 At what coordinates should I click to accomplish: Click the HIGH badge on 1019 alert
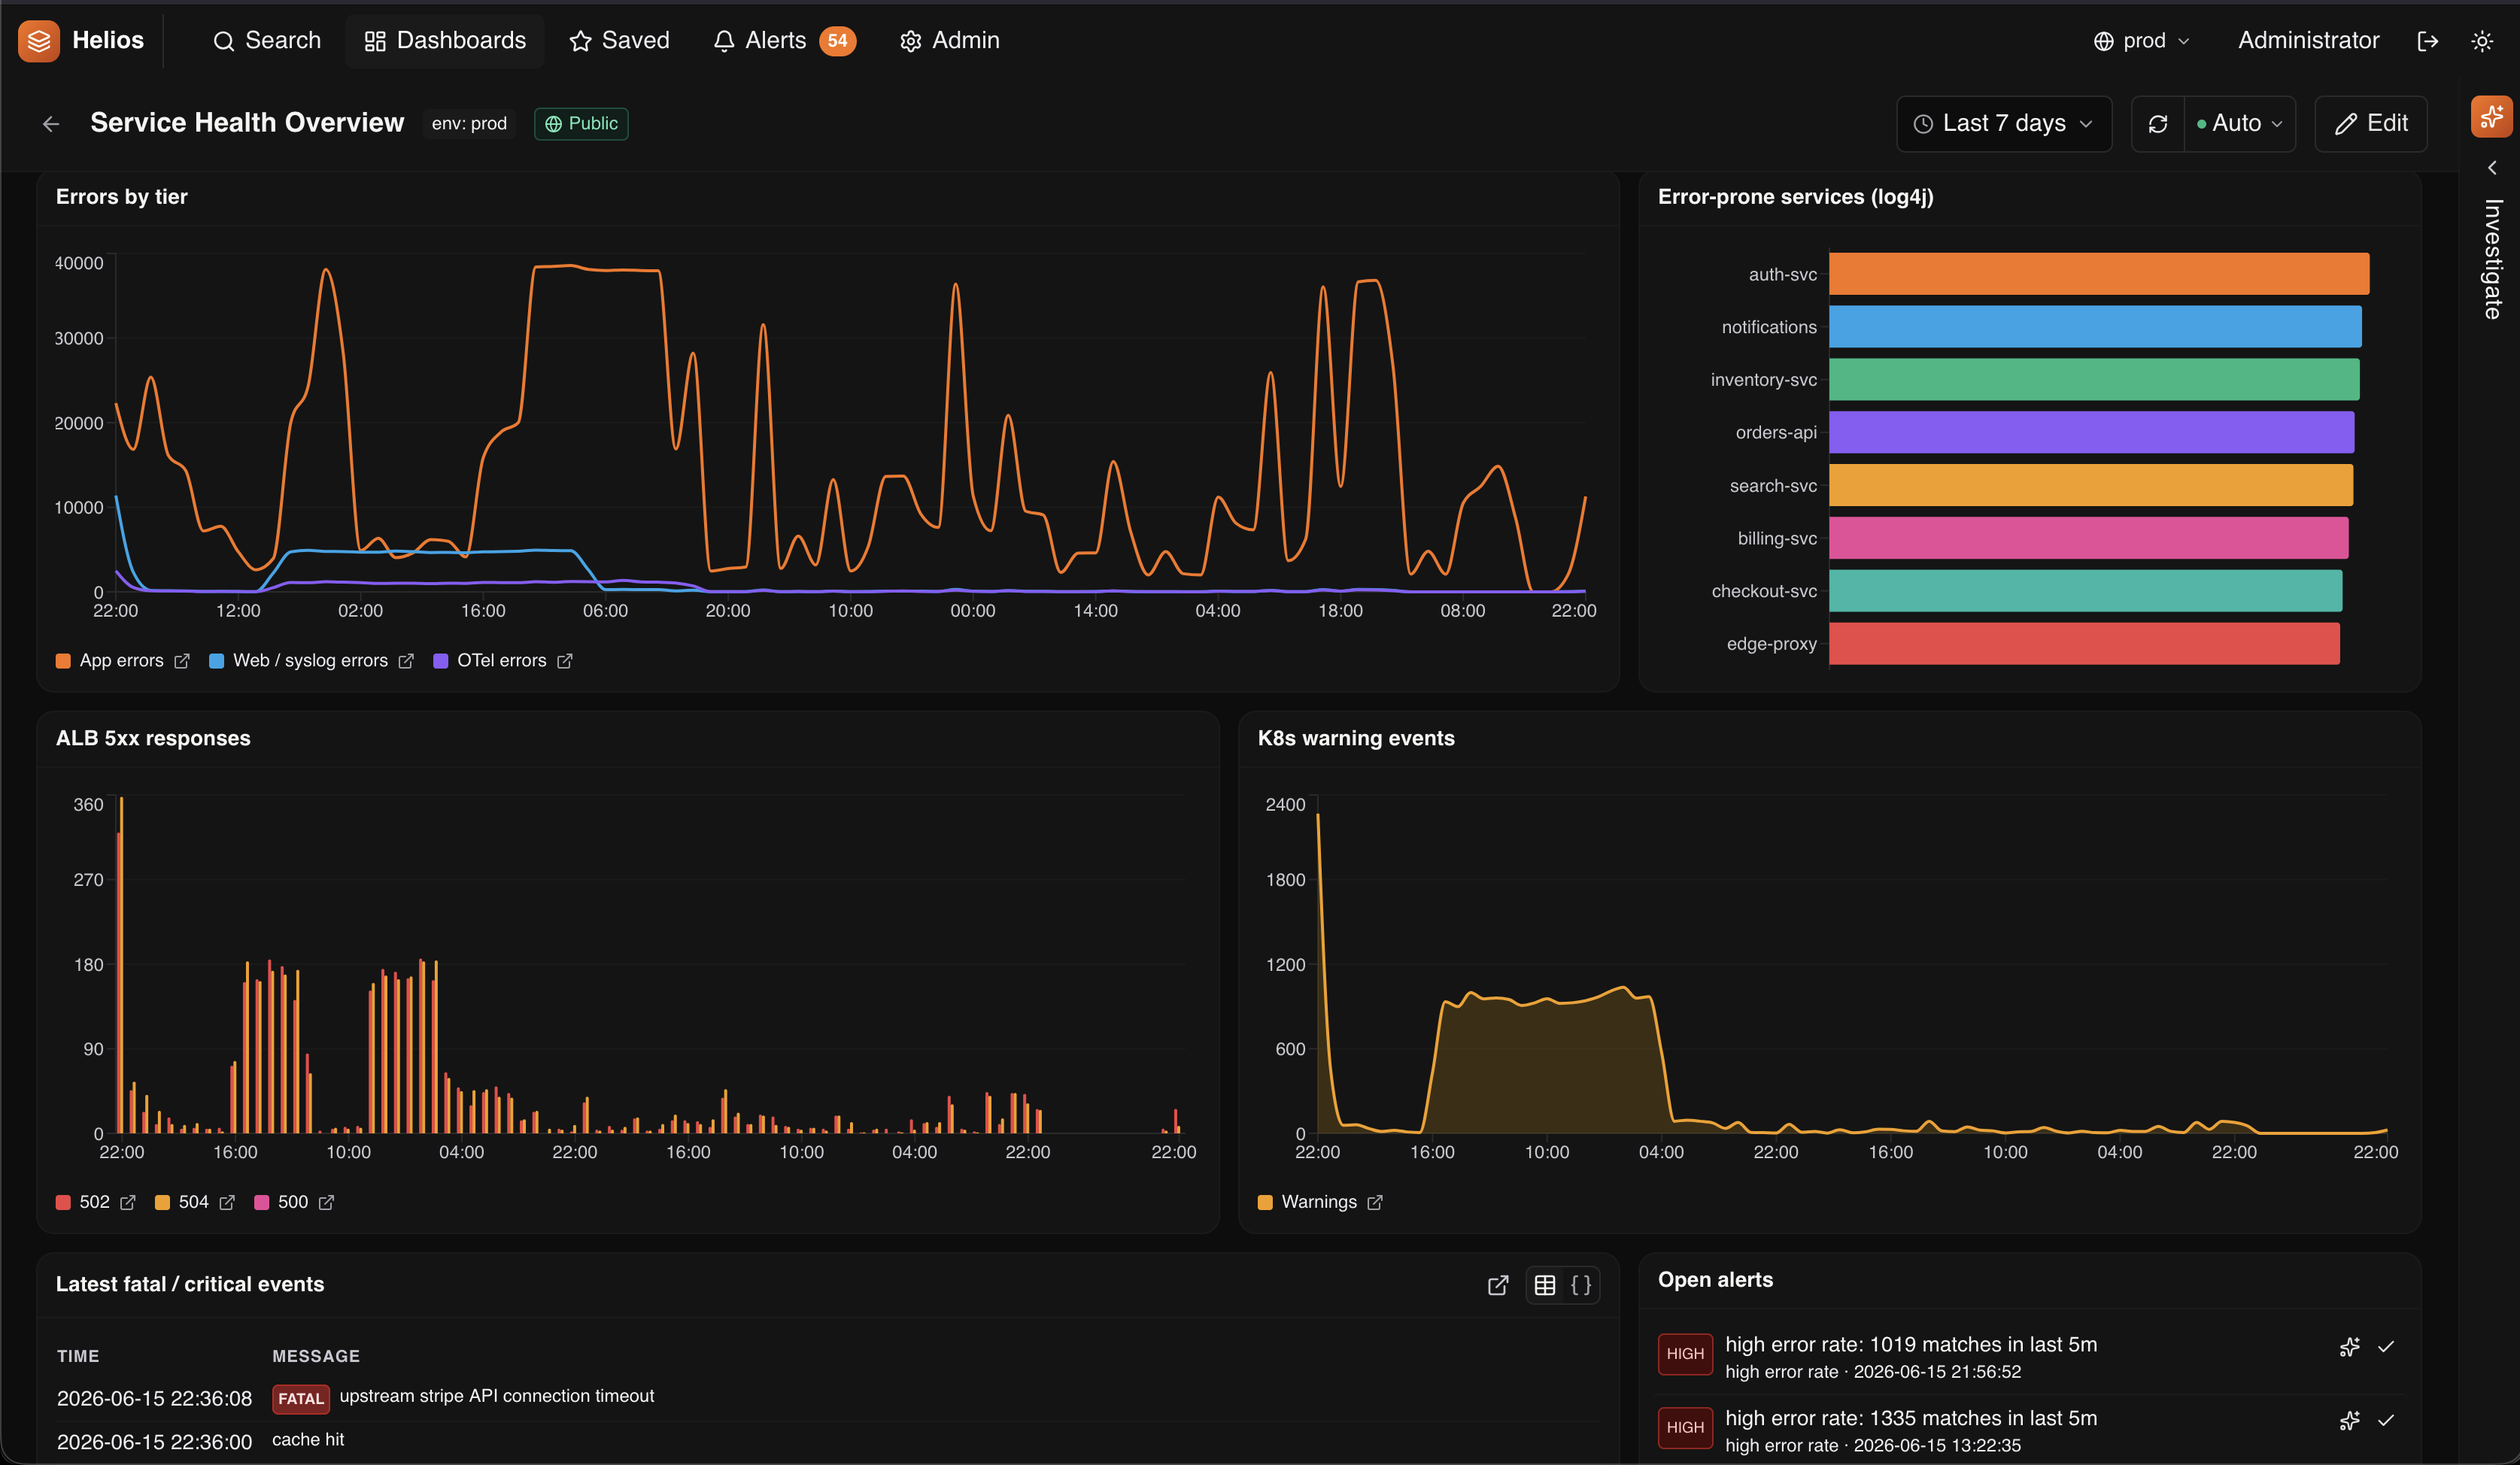point(1685,1354)
